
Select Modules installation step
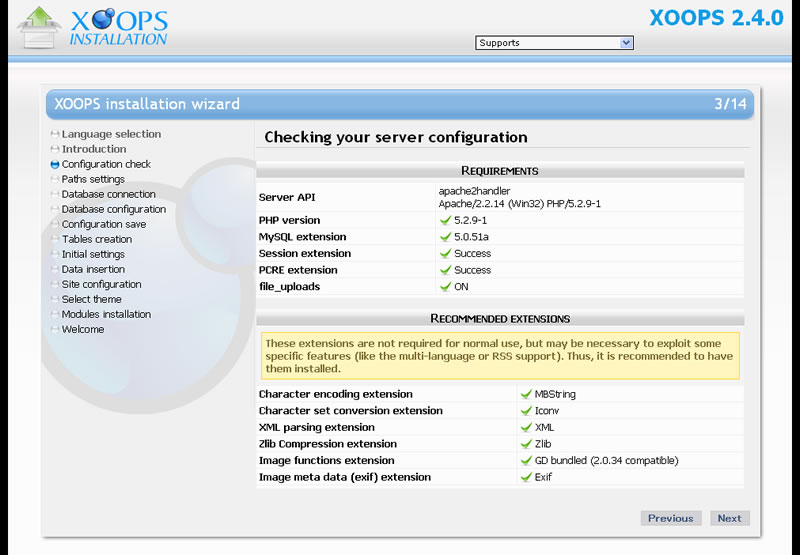point(106,314)
